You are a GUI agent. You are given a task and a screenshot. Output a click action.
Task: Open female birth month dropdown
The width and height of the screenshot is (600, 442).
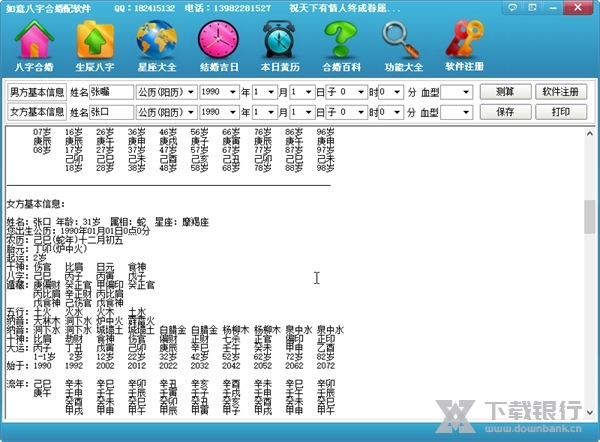(265, 112)
